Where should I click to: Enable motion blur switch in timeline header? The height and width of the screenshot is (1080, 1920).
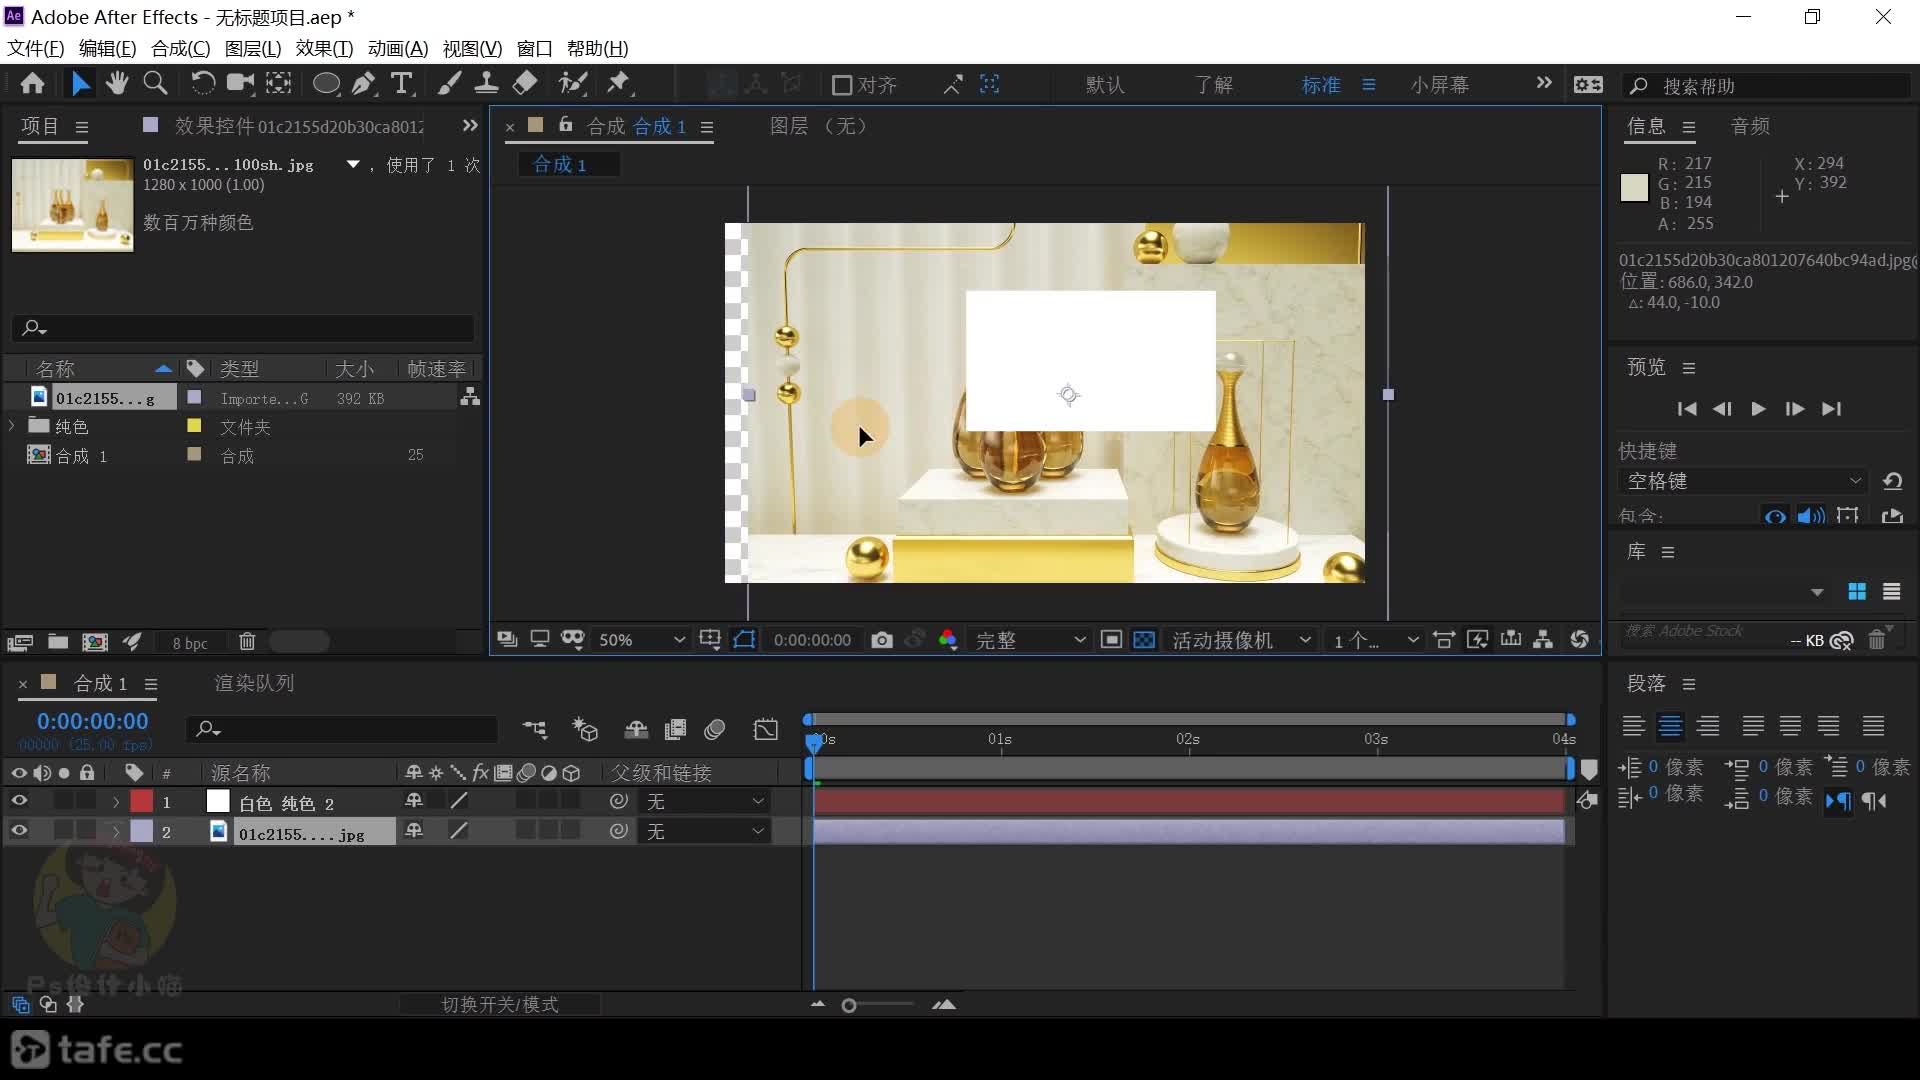715,730
